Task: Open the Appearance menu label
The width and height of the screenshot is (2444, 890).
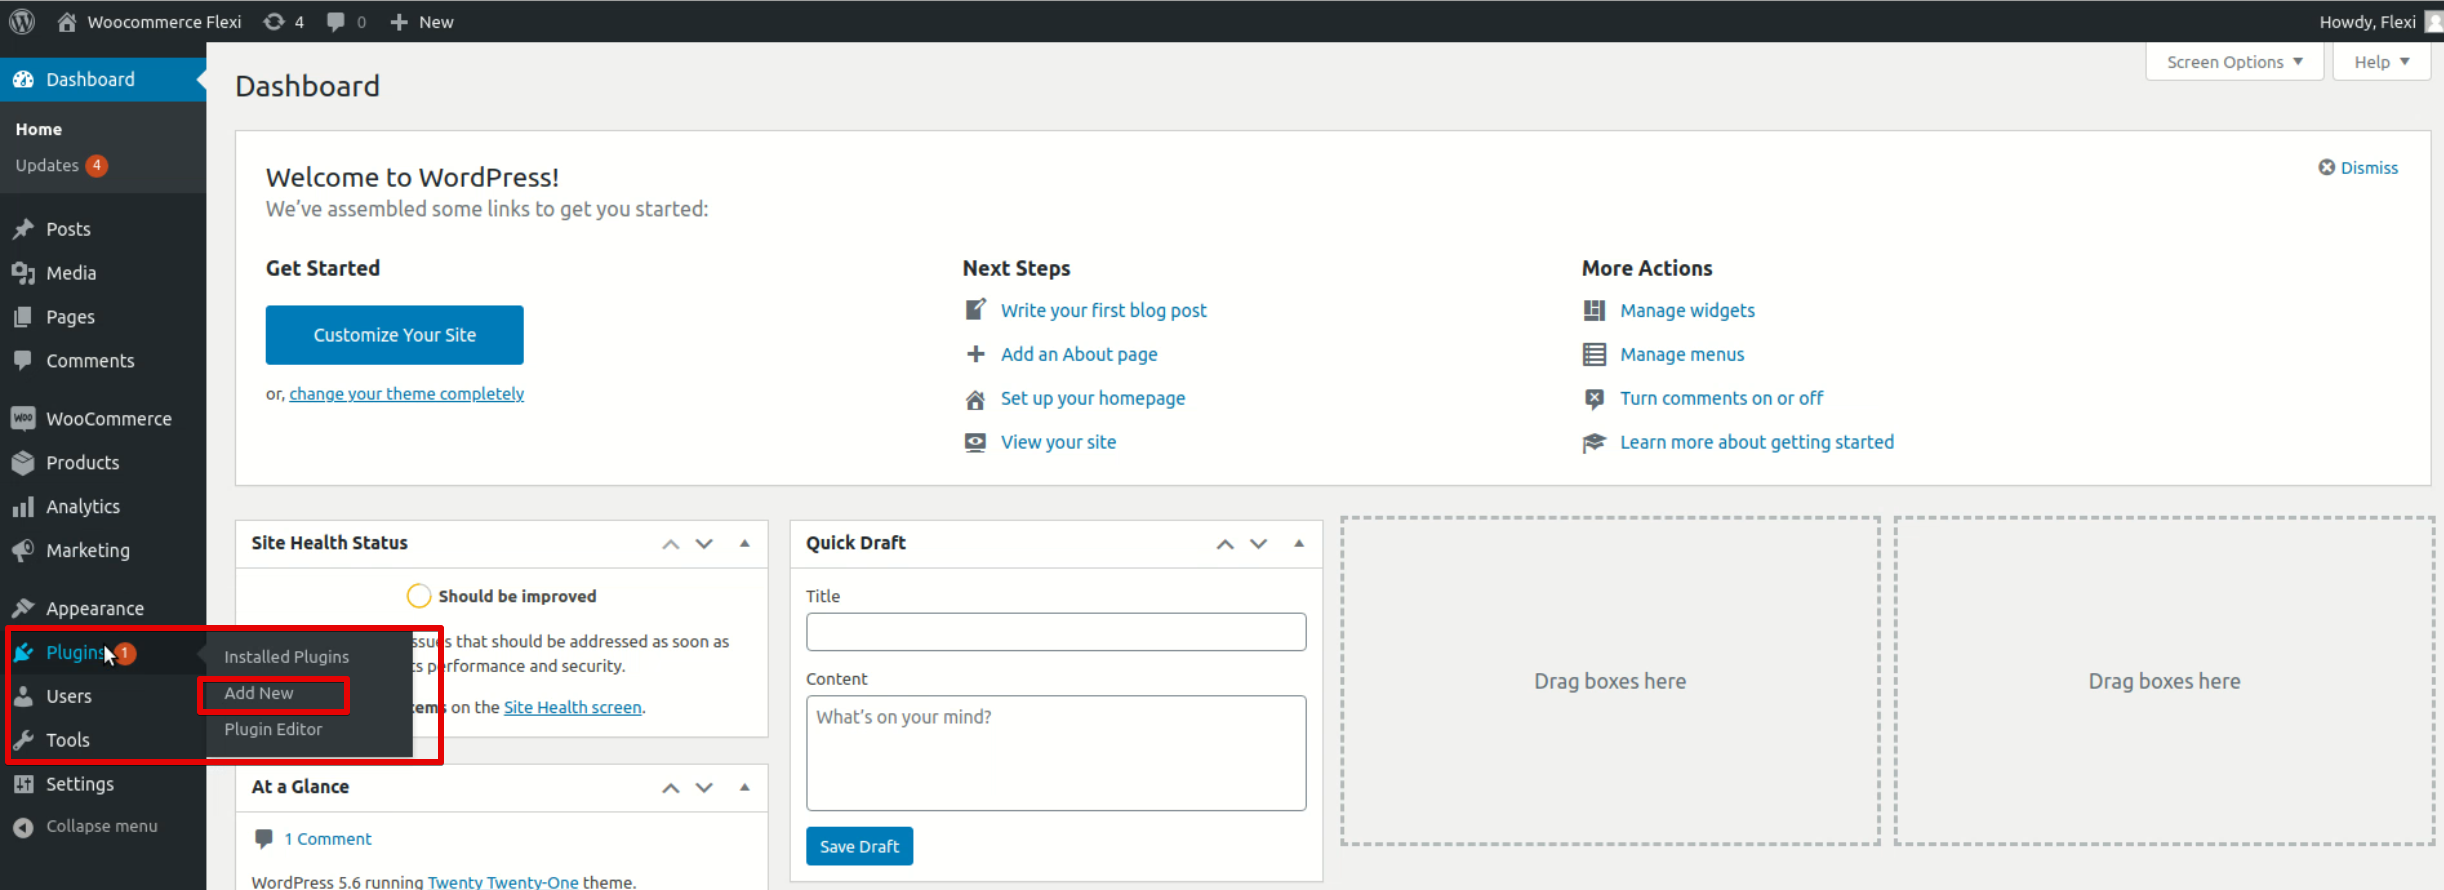Action: tap(95, 608)
